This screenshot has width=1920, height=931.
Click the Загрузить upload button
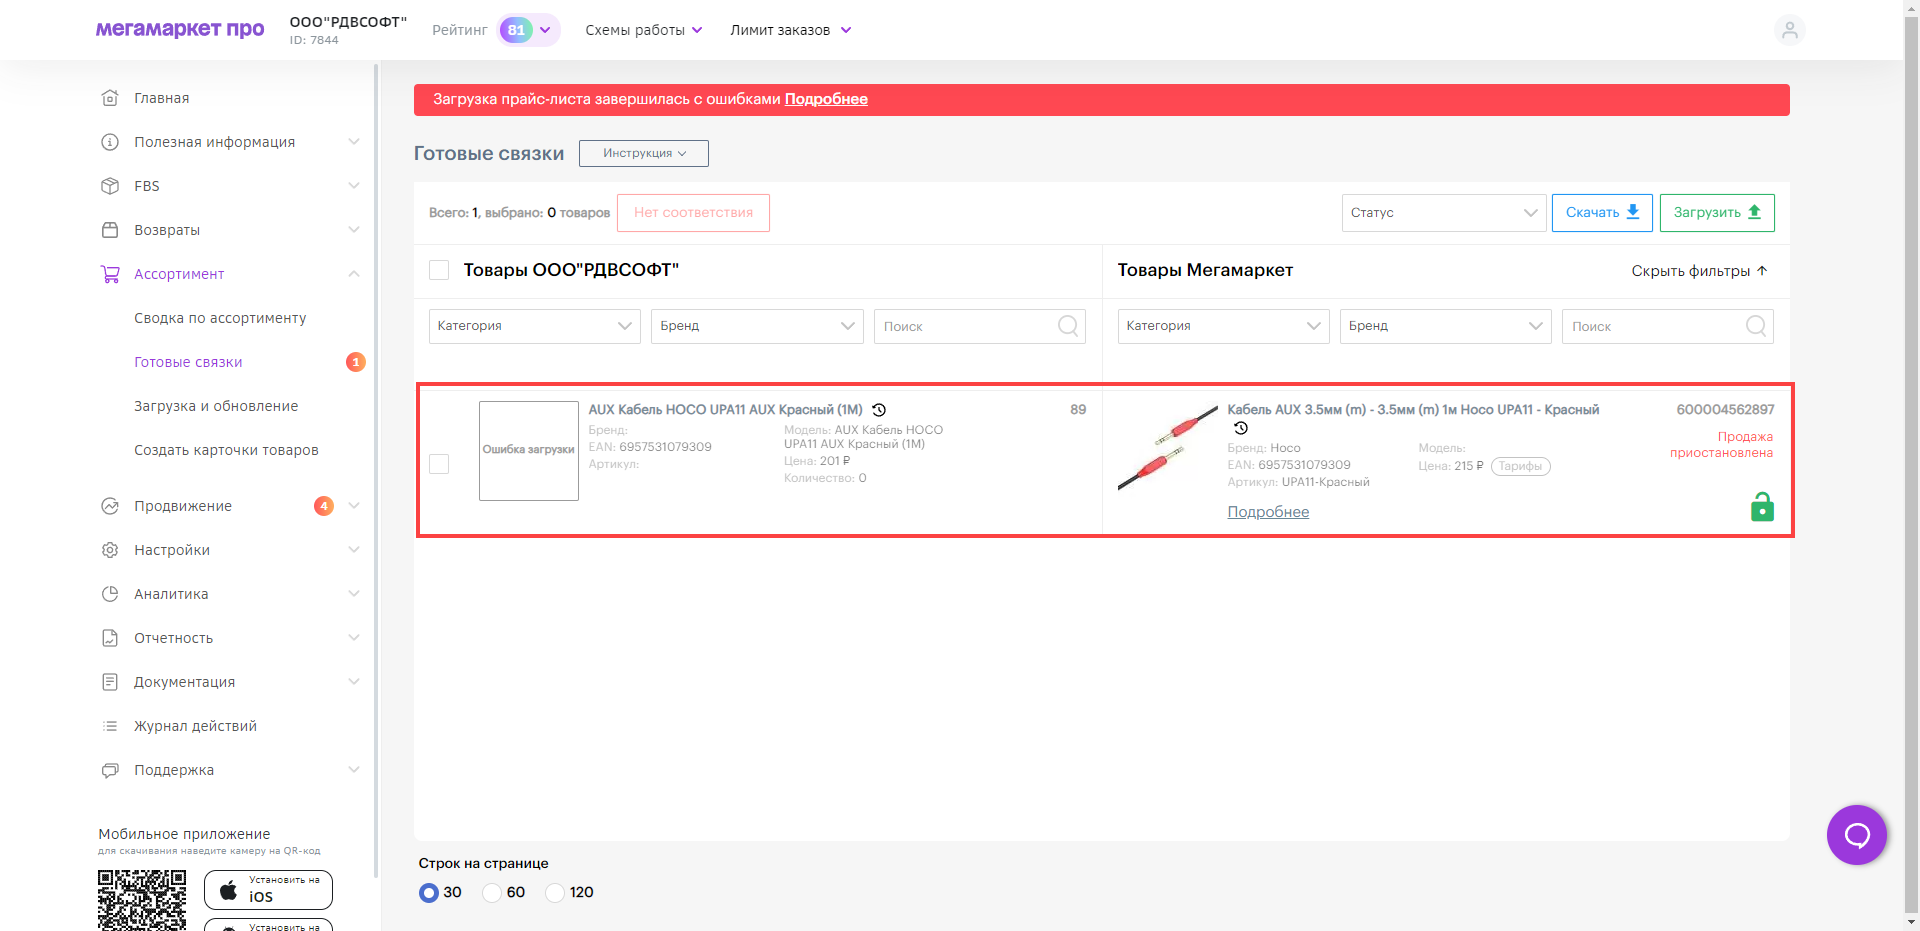click(1717, 213)
